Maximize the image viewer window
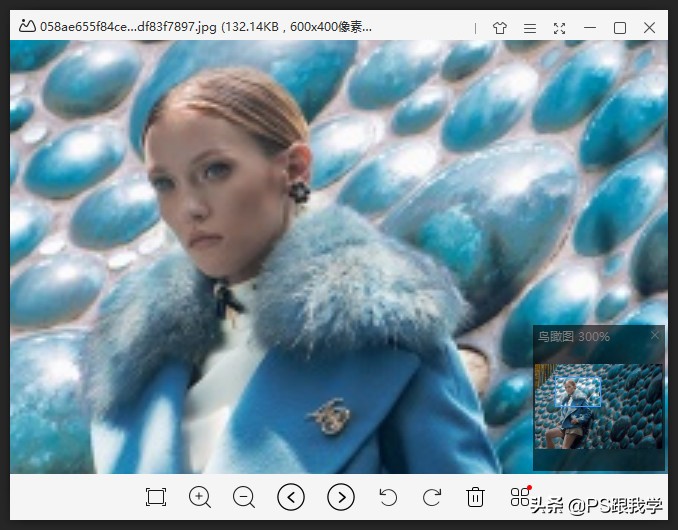 click(620, 28)
